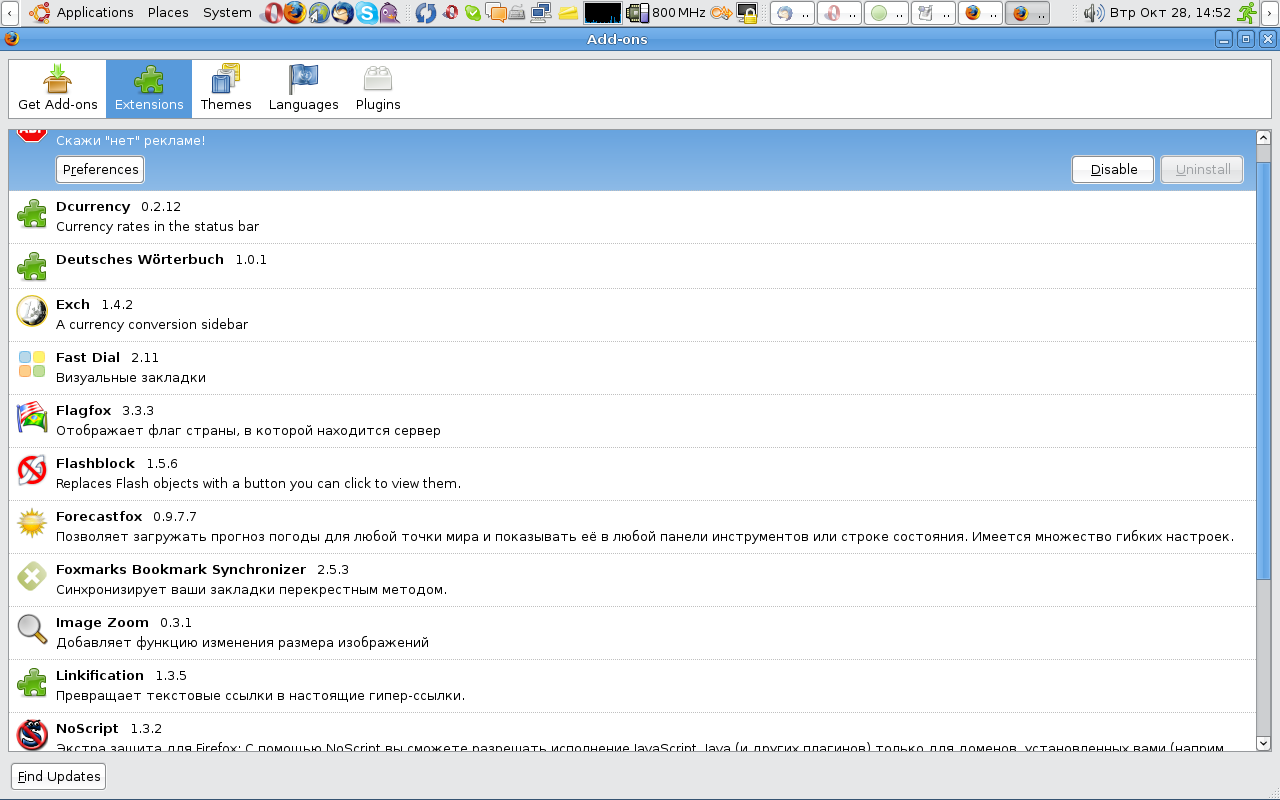Click the scrollbar down arrow
This screenshot has height=800, width=1280.
click(1263, 743)
